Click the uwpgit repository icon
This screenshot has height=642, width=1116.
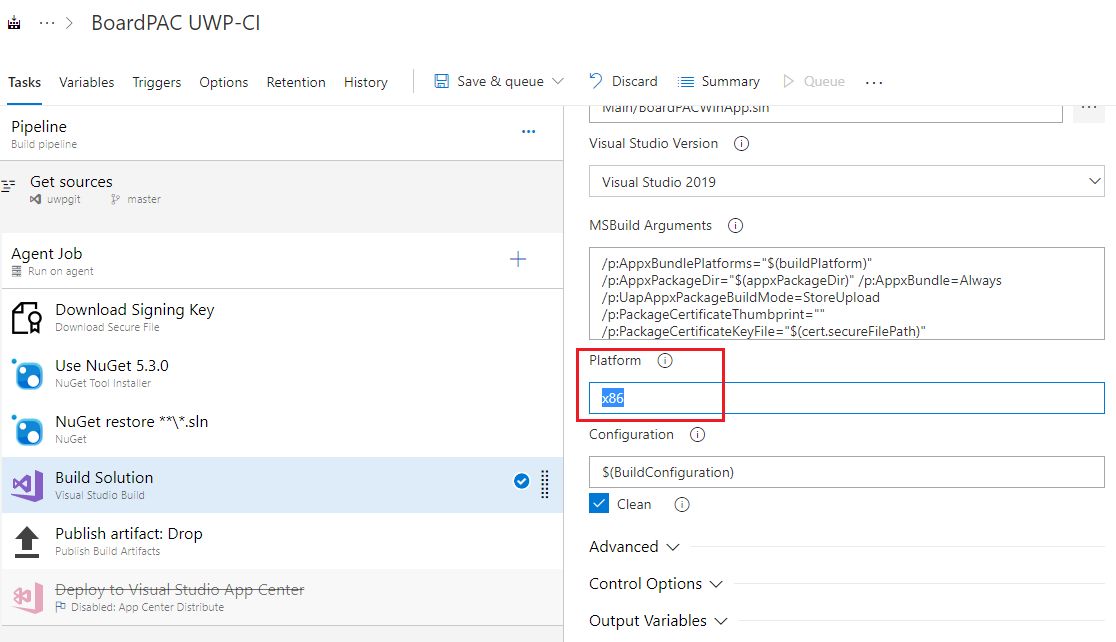point(35,199)
